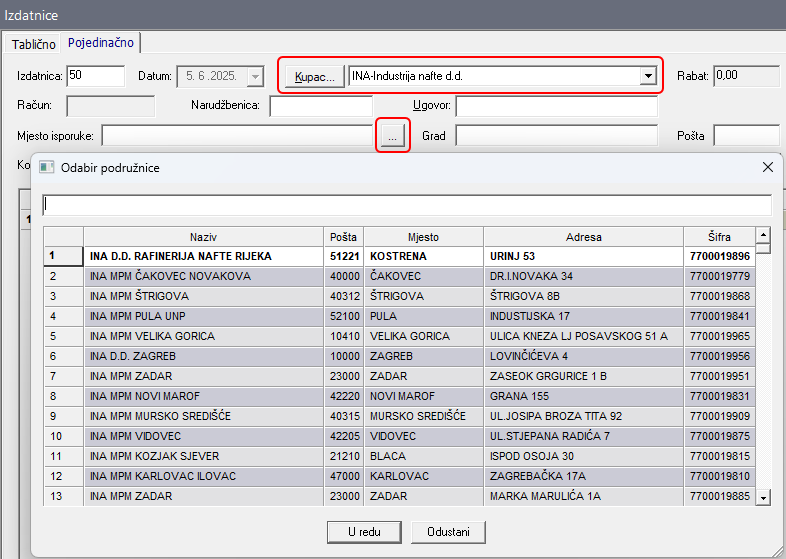Viewport: 786px width, 559px height.
Task: Open the Datum date dropdown
Action: [255, 77]
